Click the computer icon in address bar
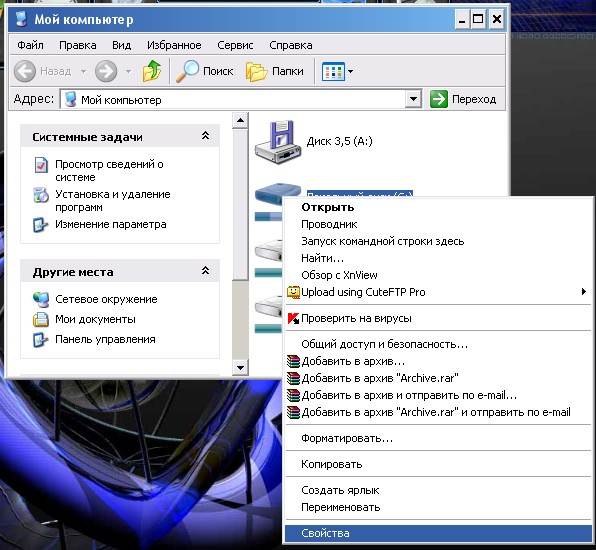The image size is (596, 550). [x=71, y=100]
